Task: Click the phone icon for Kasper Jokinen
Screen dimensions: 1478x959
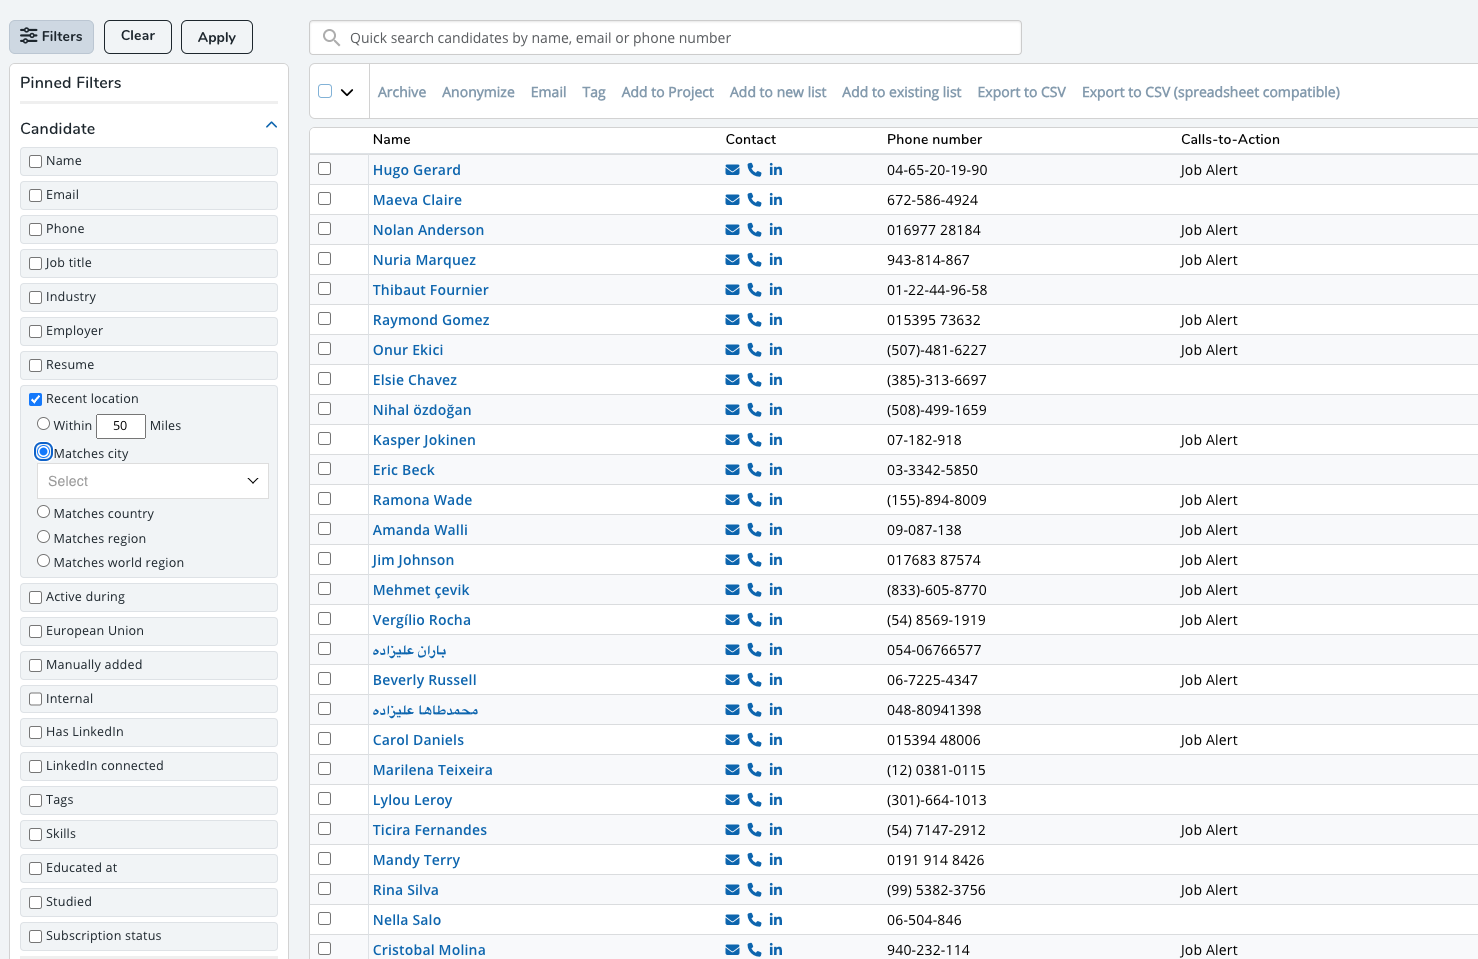Action: [x=754, y=440]
